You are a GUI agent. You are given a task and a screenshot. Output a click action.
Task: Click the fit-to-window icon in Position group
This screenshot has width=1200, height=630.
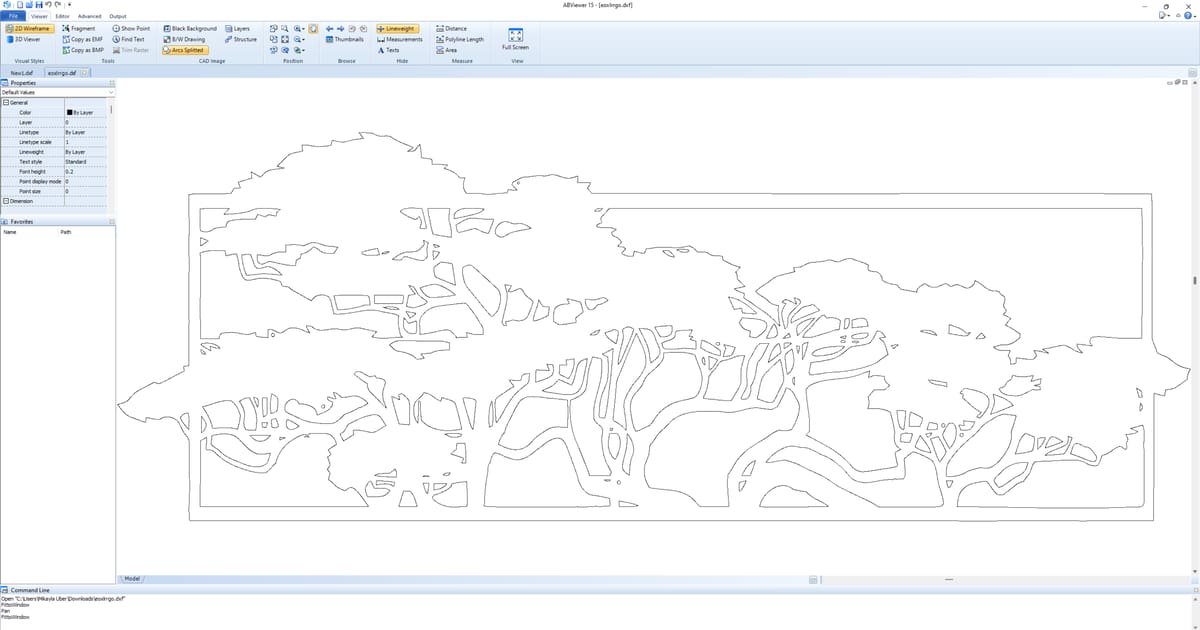click(x=285, y=39)
